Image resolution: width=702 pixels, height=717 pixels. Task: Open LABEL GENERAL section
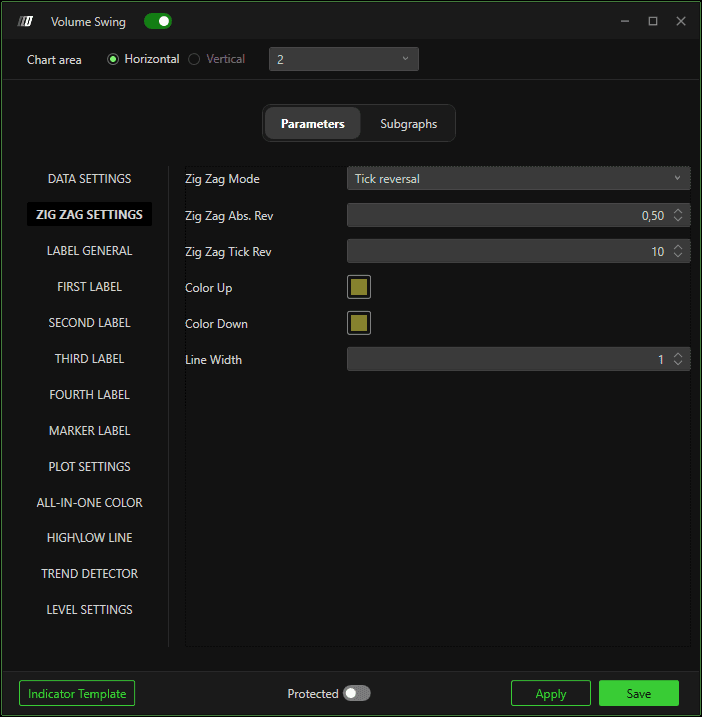coord(90,251)
